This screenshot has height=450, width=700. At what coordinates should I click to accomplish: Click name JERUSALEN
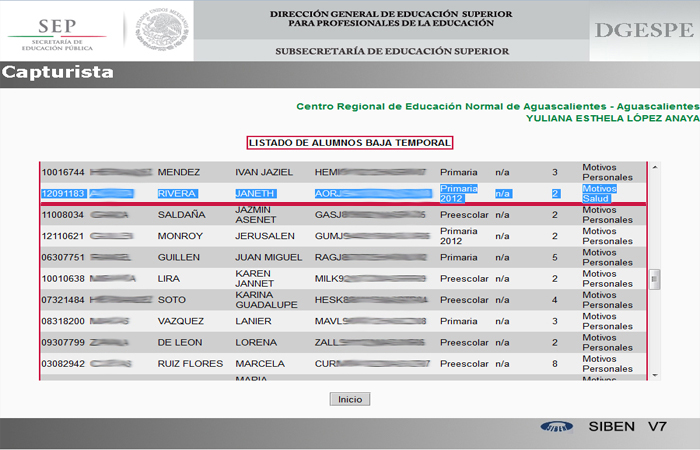265,236
